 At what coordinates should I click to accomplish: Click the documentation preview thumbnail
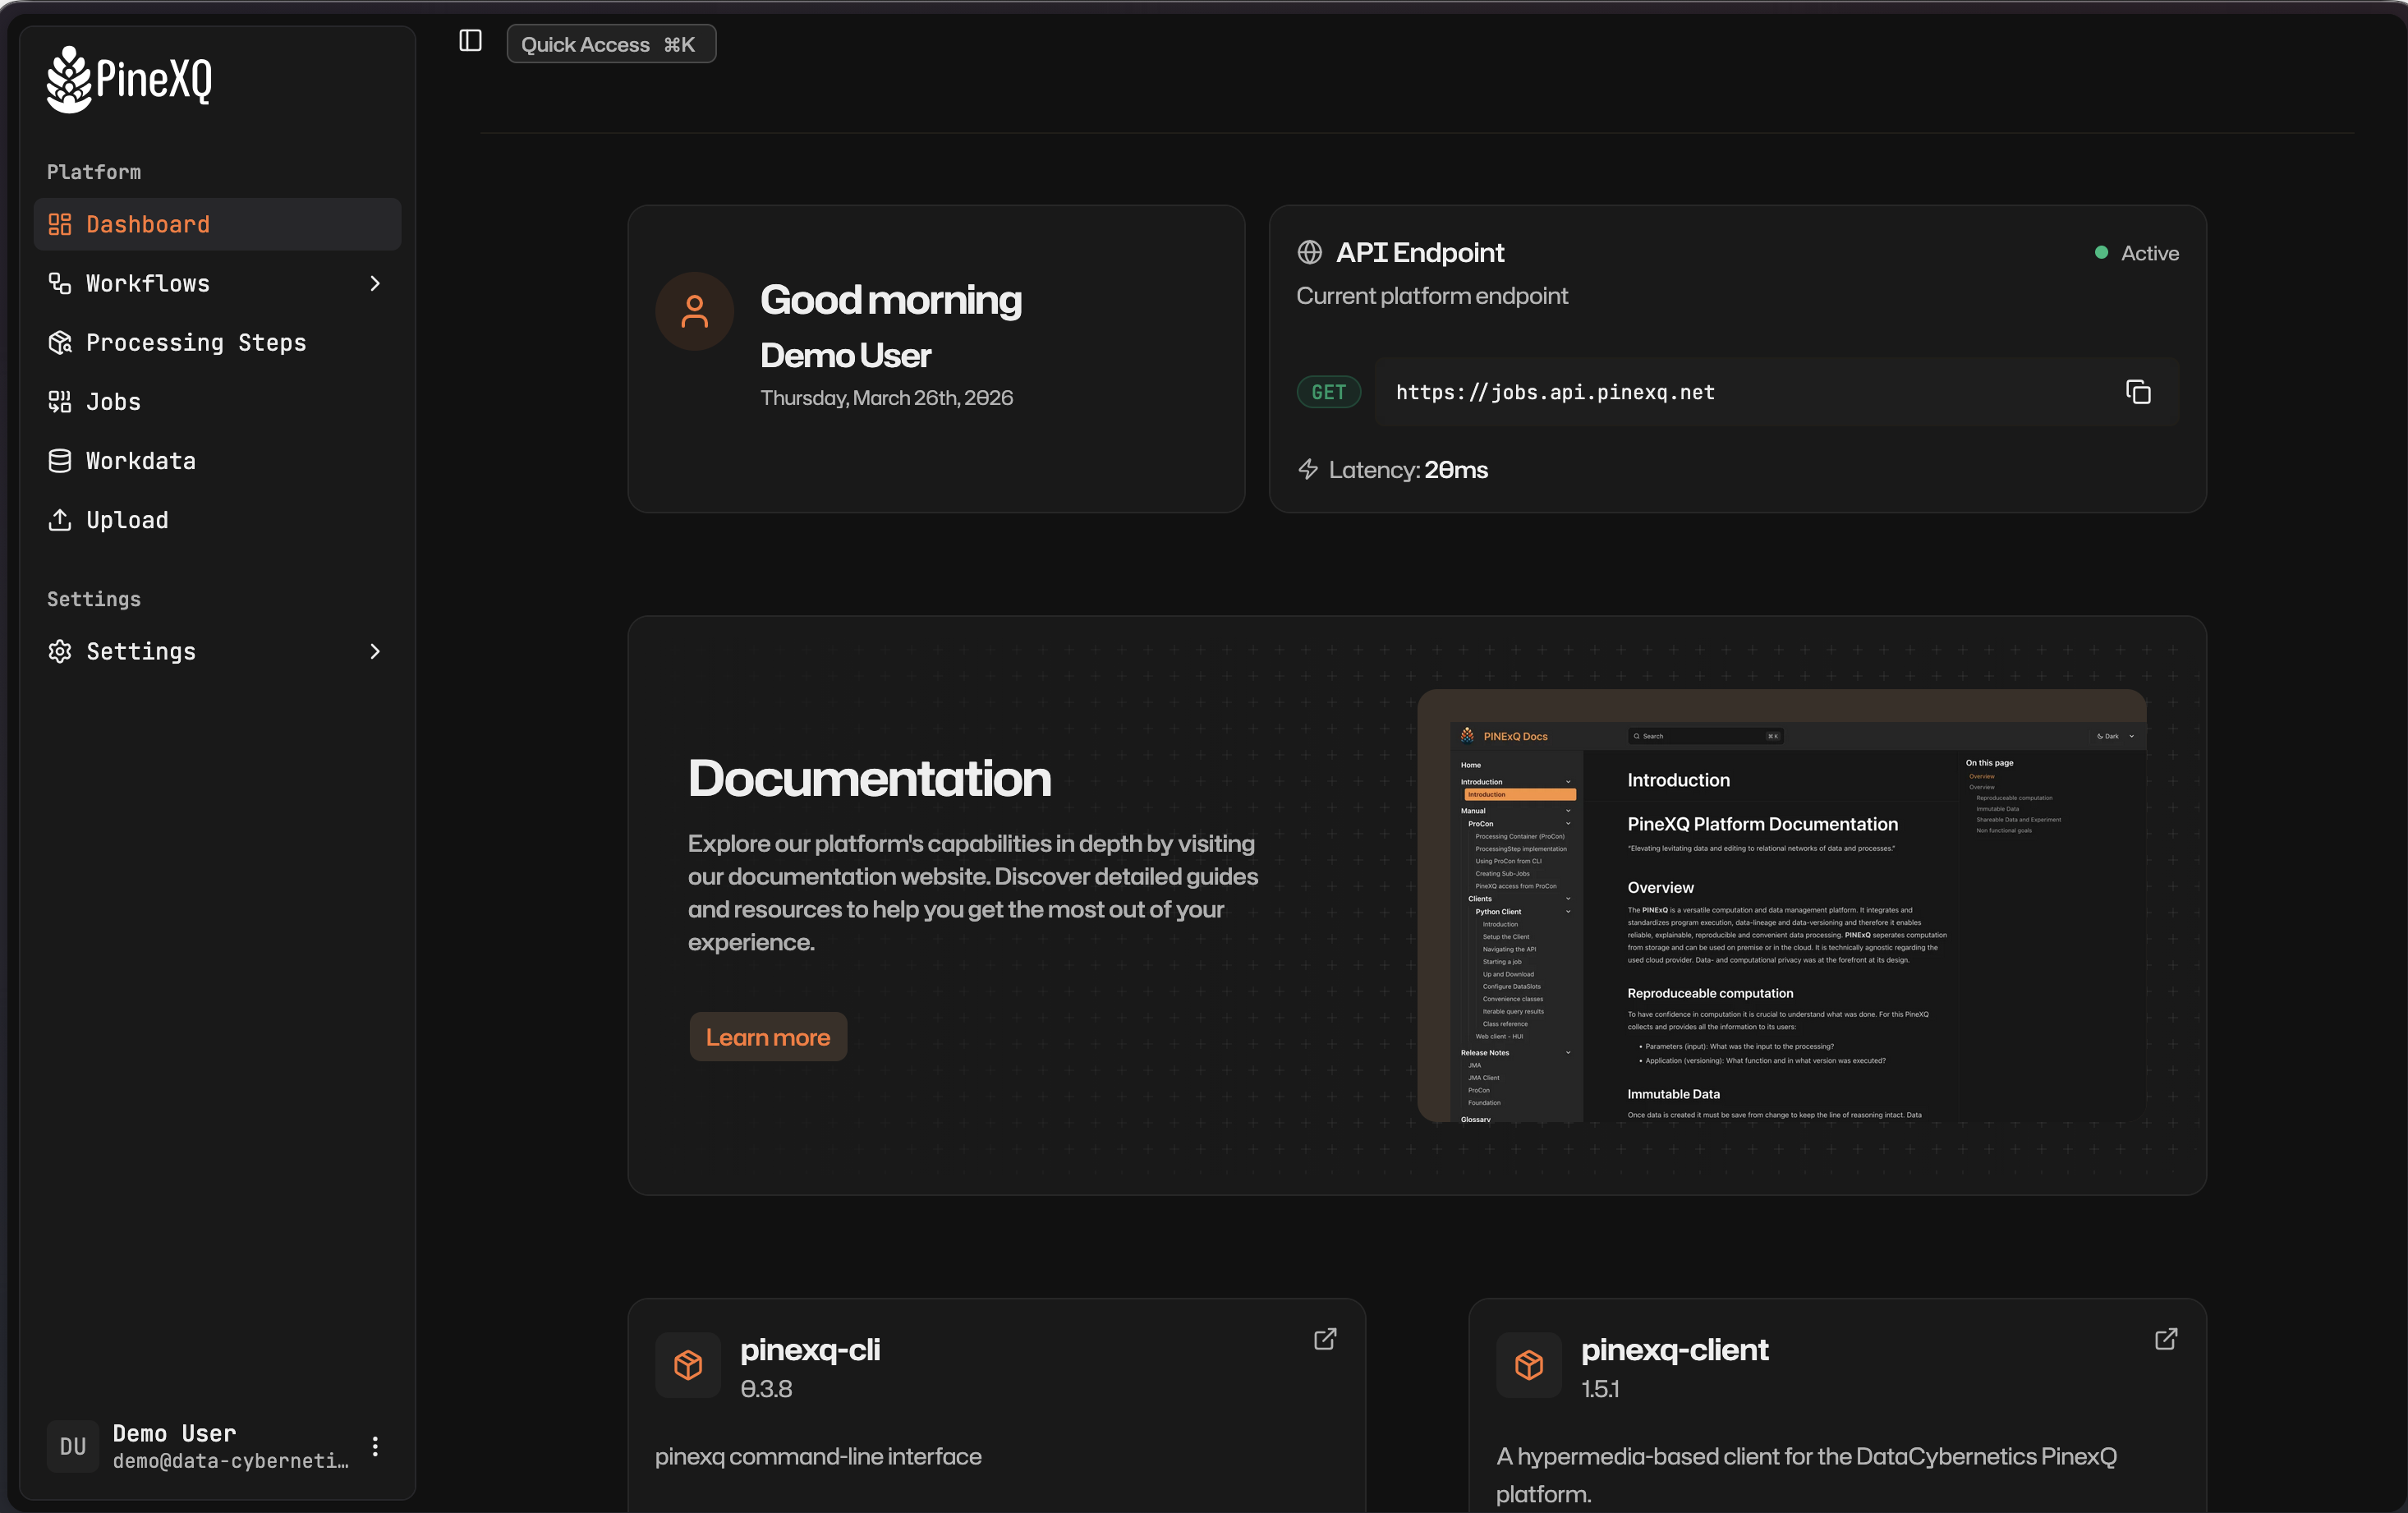point(1781,906)
